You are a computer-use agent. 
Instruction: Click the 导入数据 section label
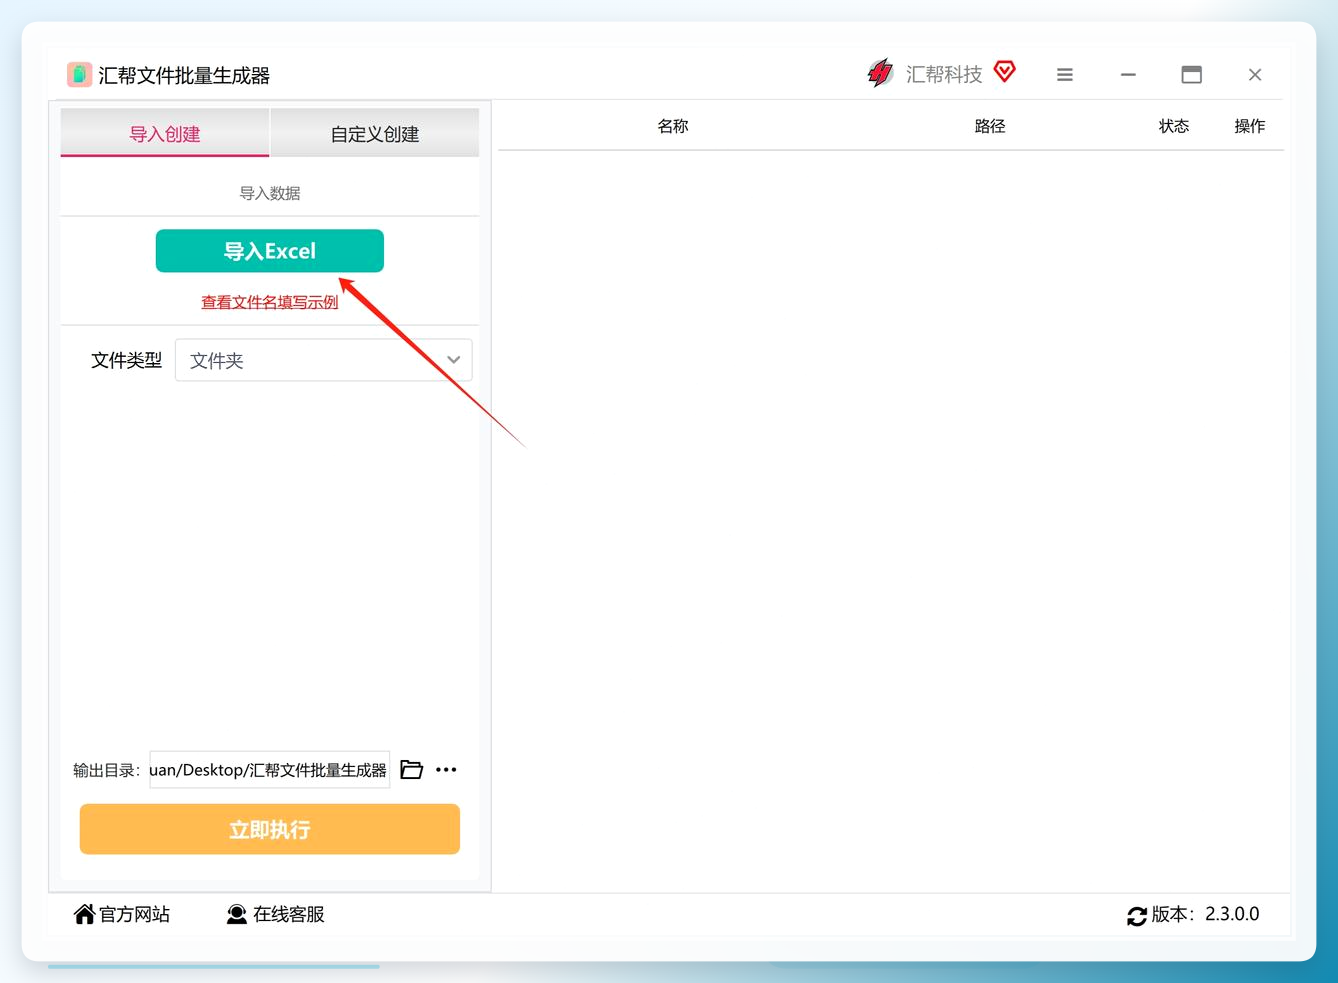pos(270,193)
